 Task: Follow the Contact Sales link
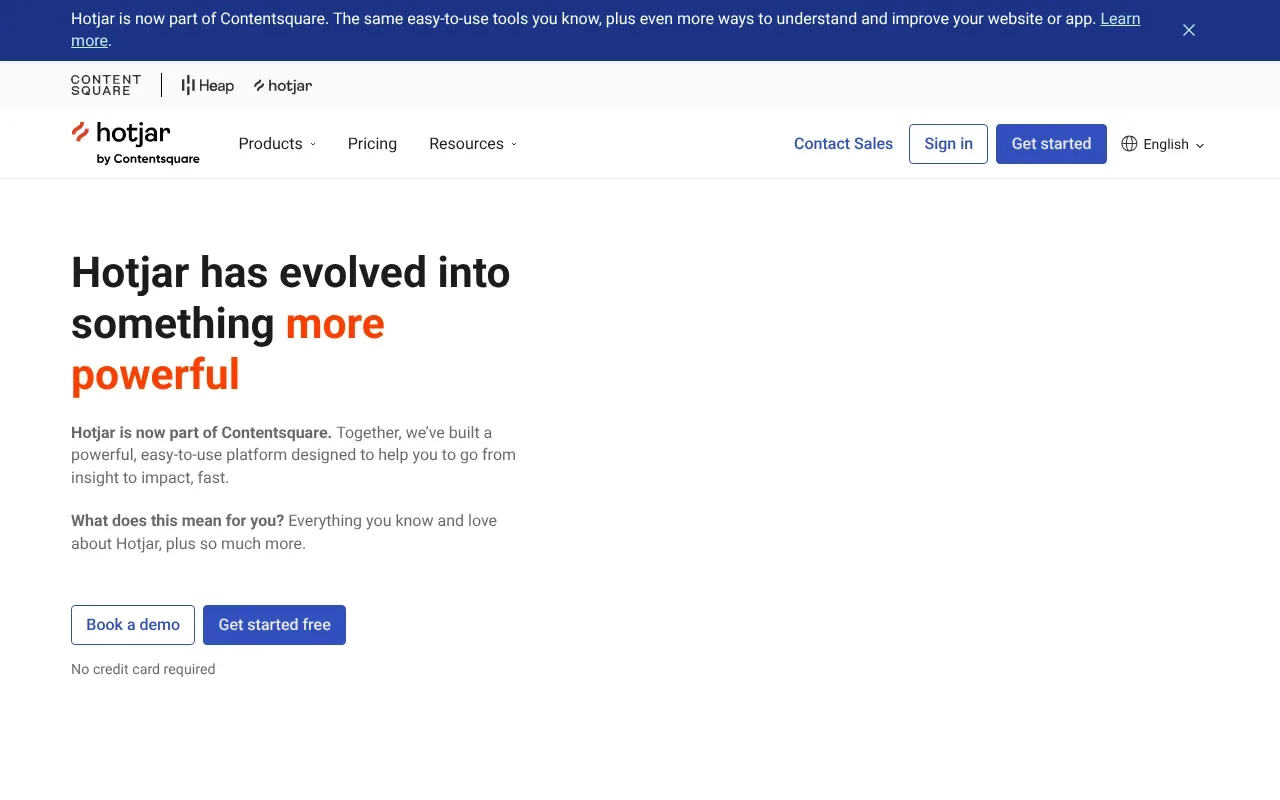coord(843,144)
